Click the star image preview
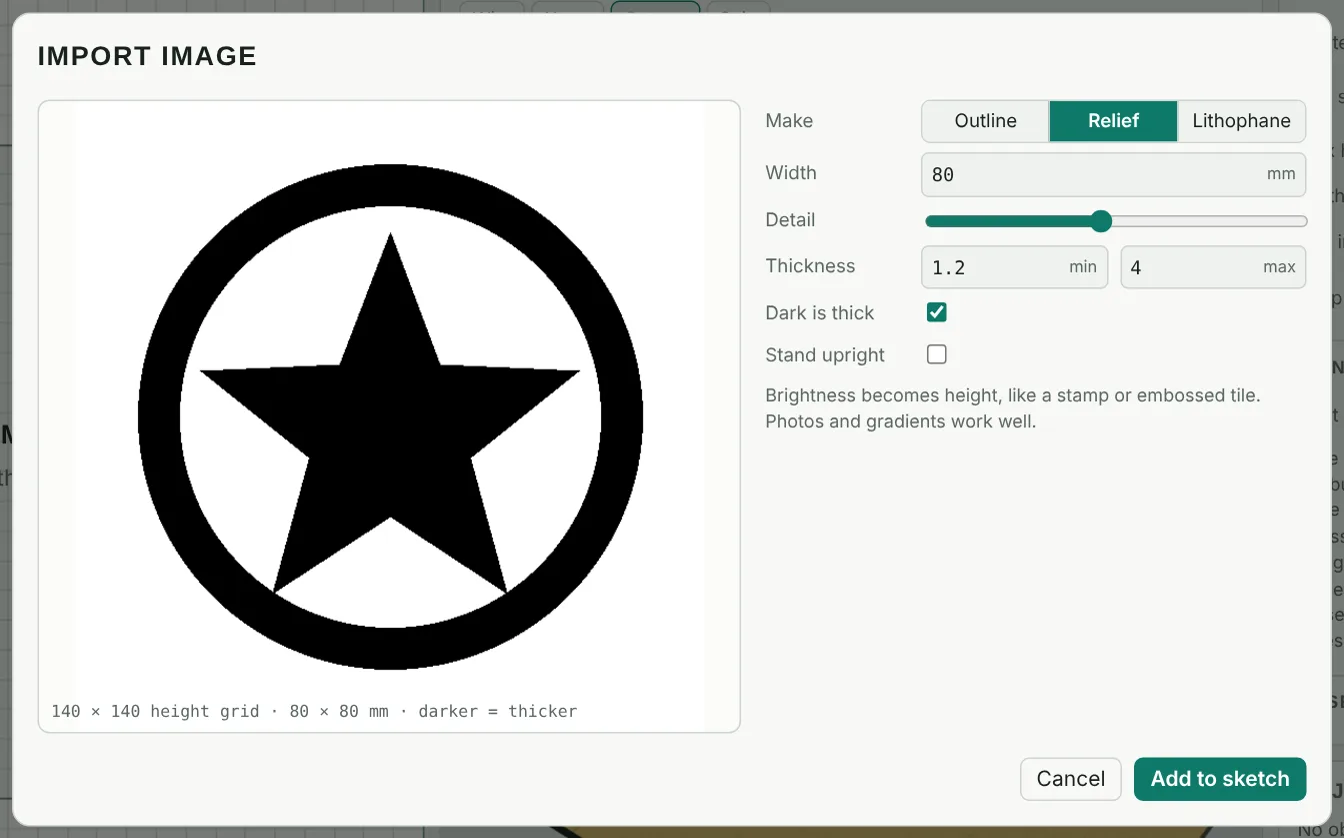This screenshot has width=1344, height=838. pos(390,416)
